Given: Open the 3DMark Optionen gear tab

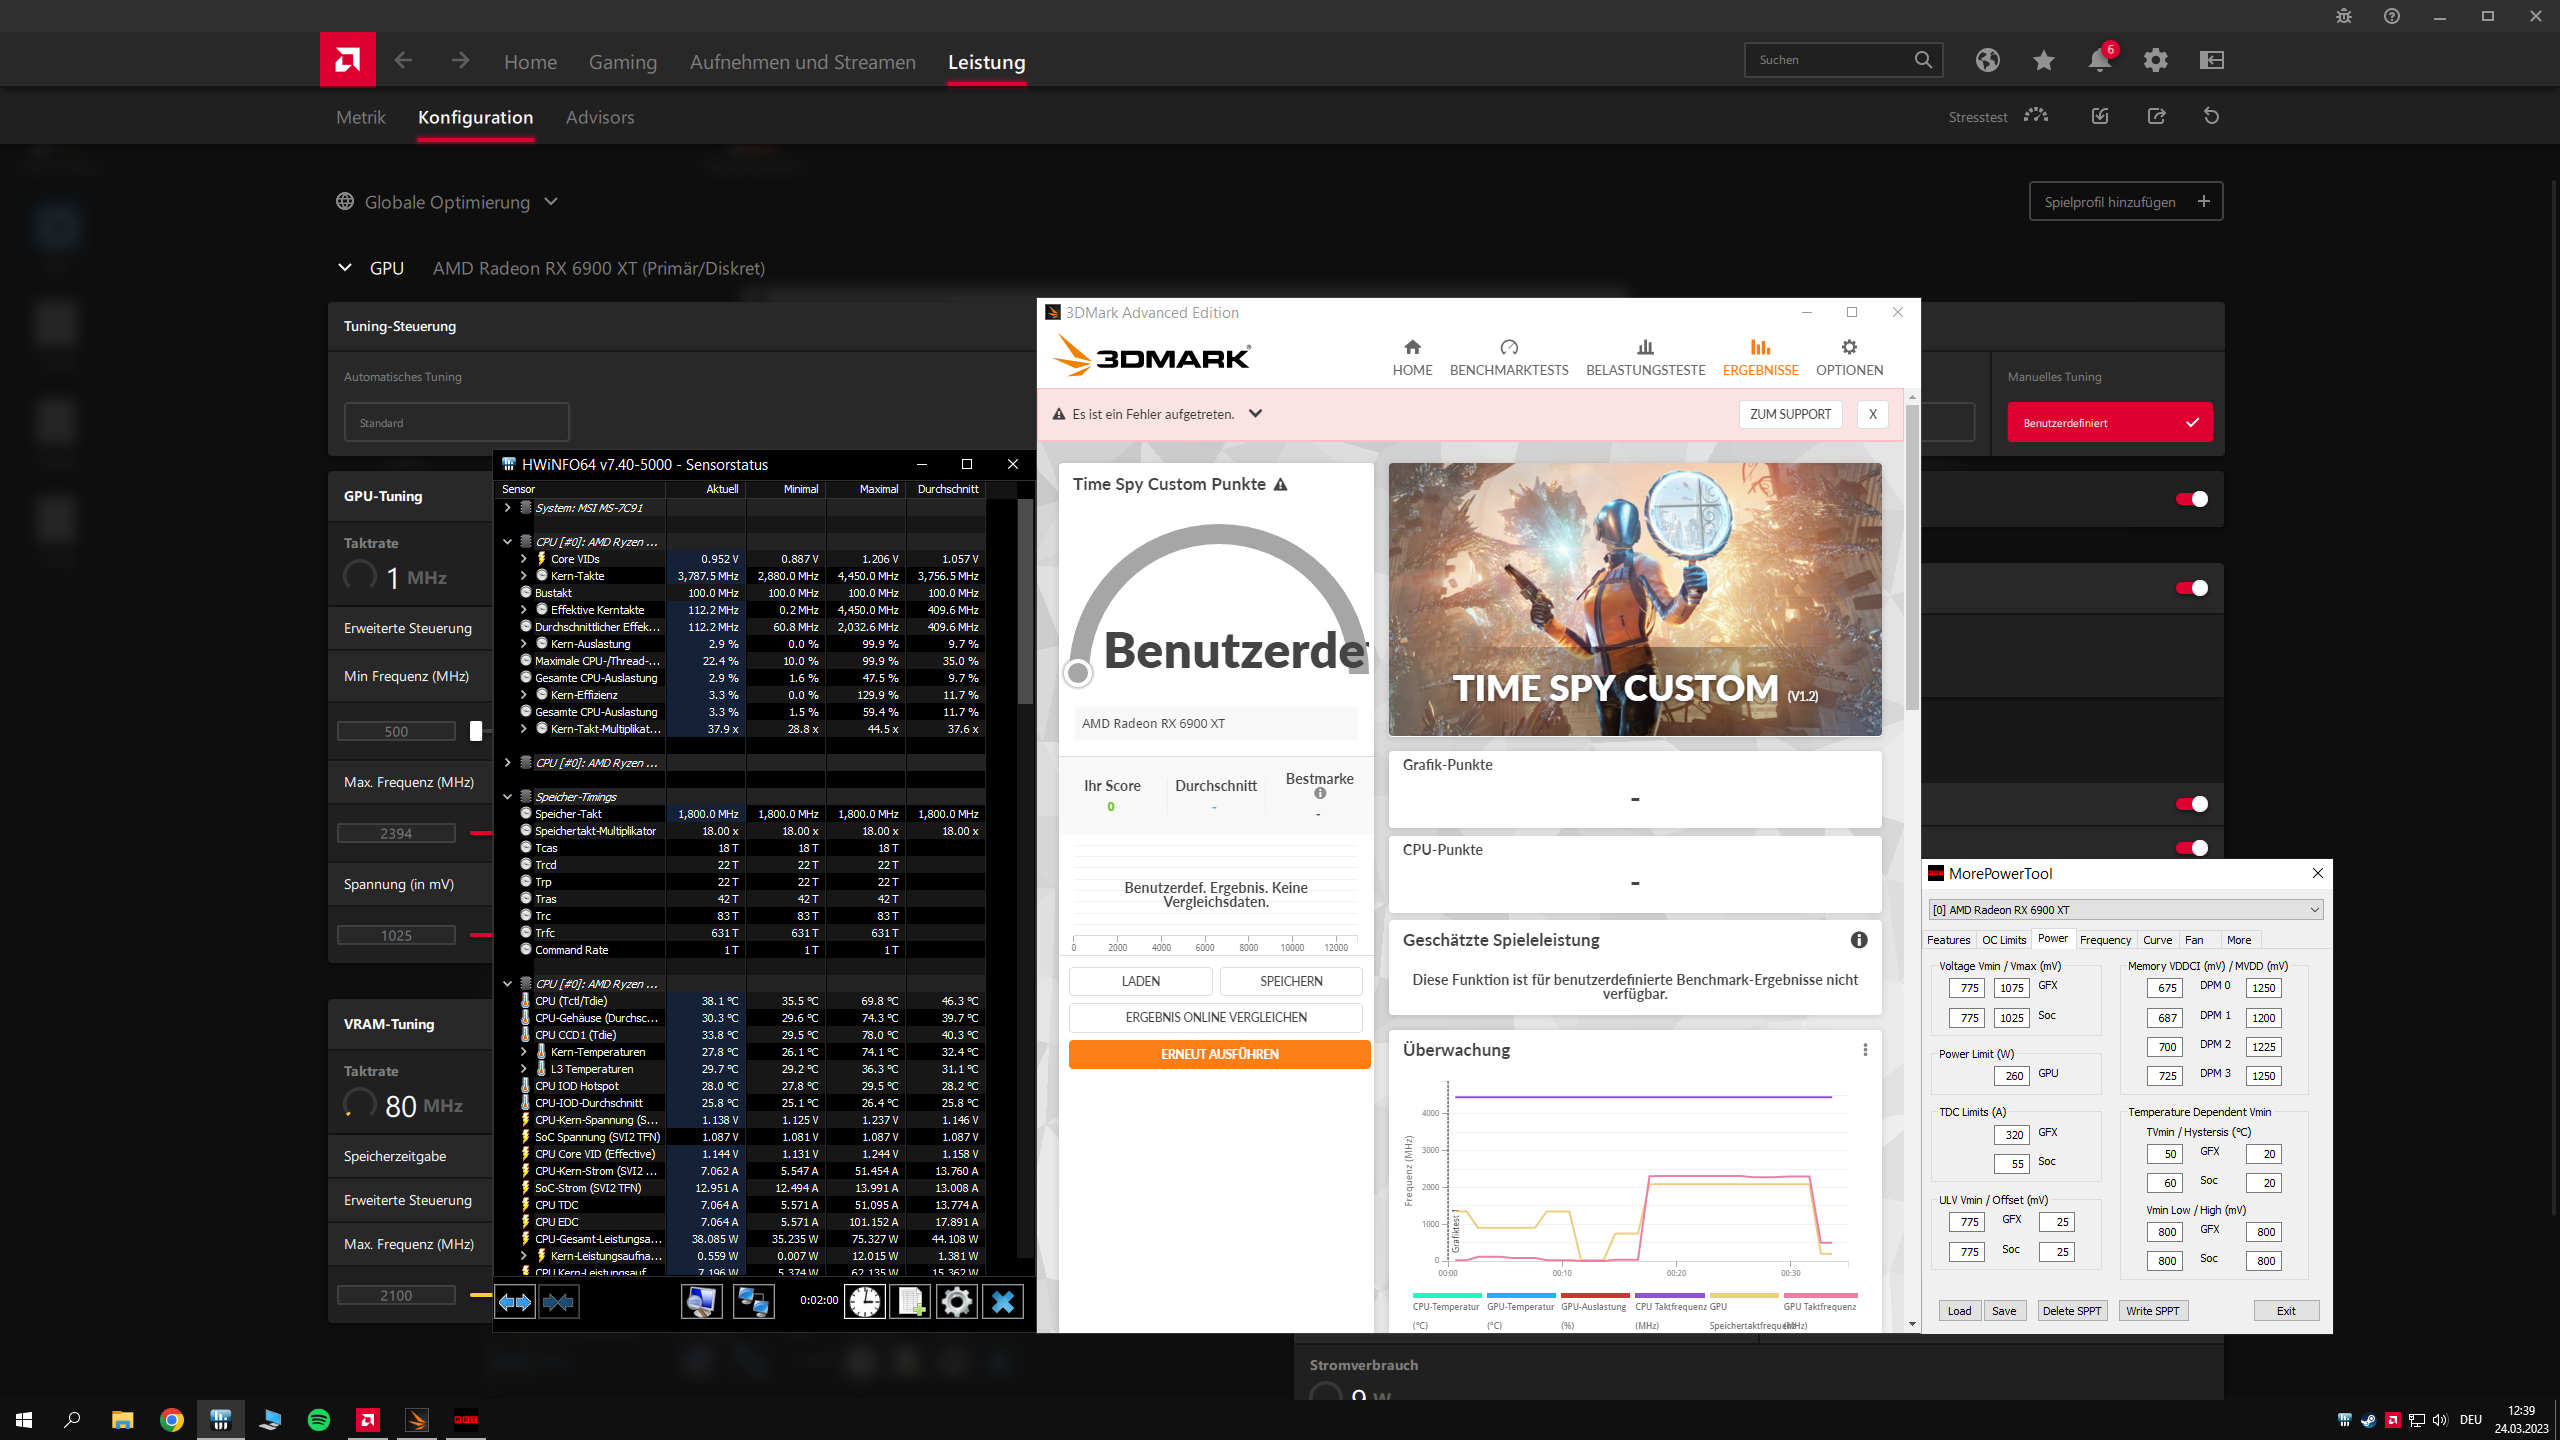Looking at the screenshot, I should (x=1849, y=357).
